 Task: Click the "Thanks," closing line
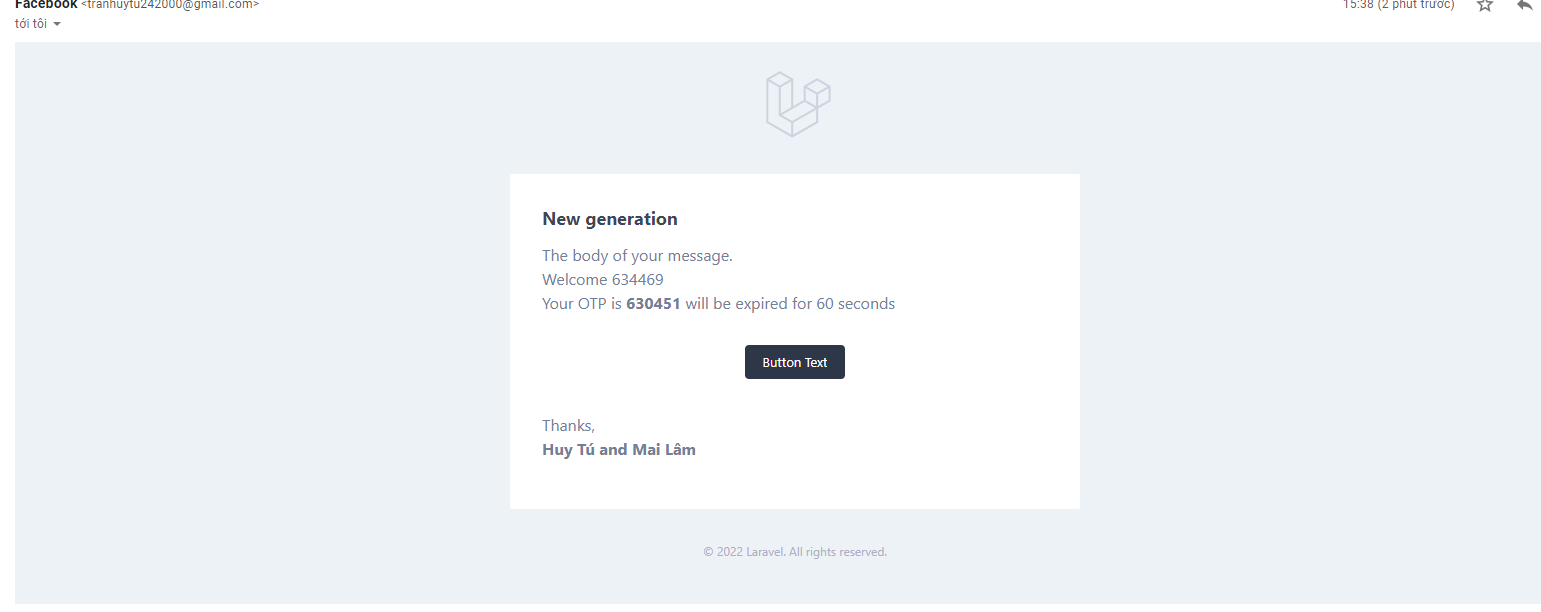(x=568, y=426)
